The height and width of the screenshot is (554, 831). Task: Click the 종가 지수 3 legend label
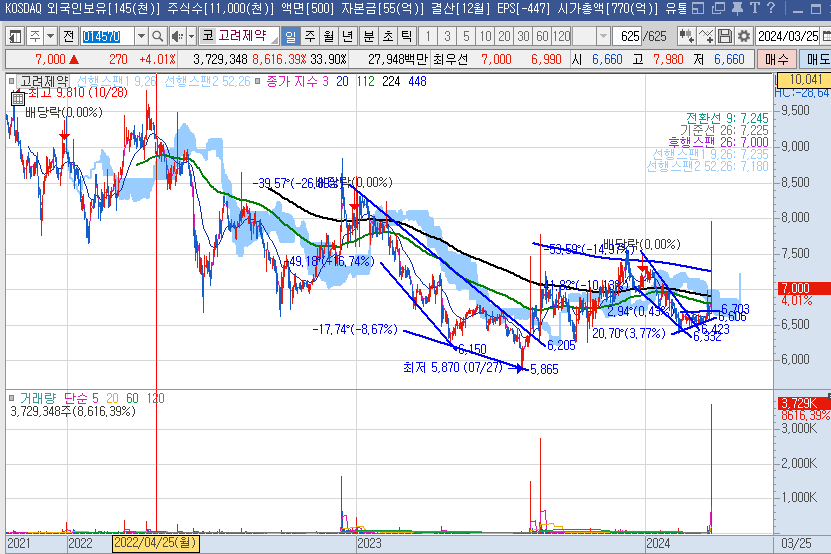(x=297, y=81)
